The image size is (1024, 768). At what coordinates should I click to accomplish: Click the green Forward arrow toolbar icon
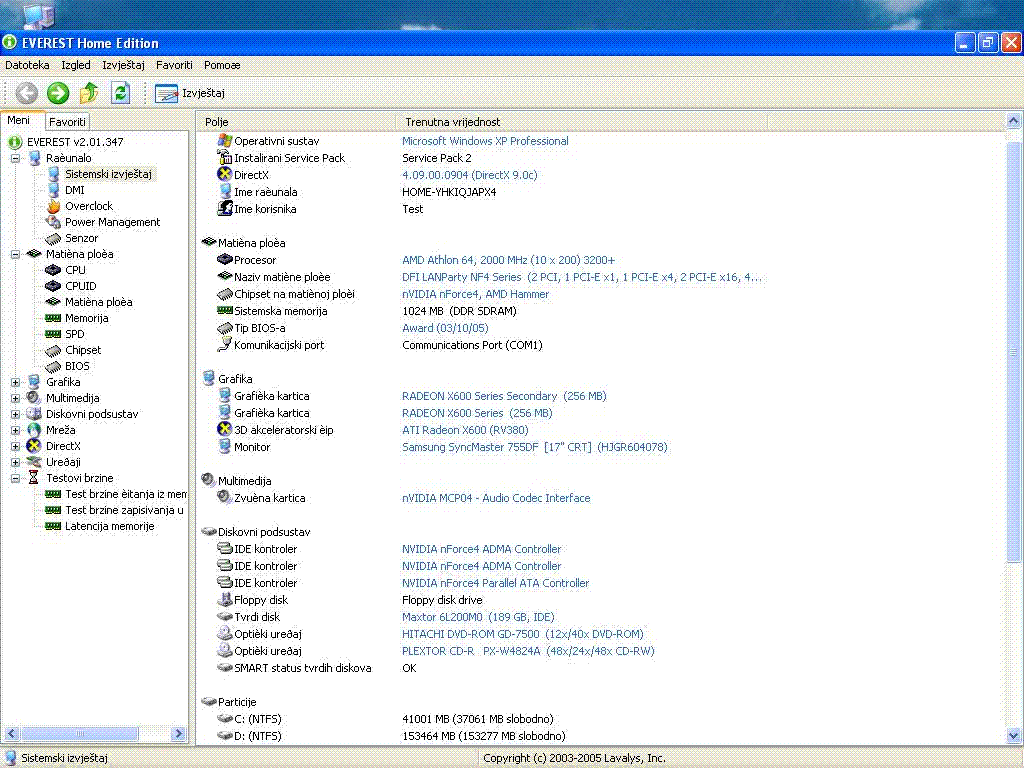click(58, 93)
